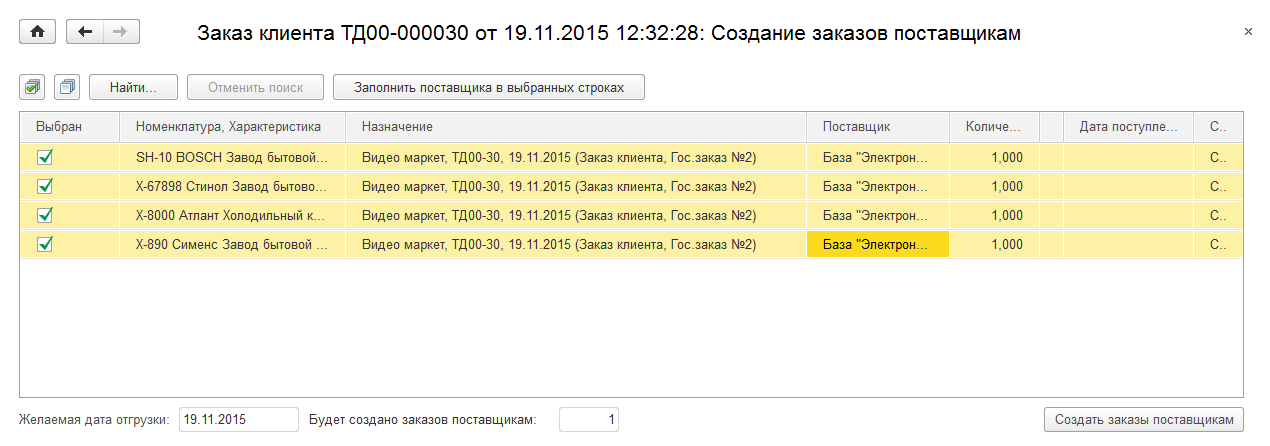
Task: Select highlighted supplier cell in X-890 row
Action: 876,244
